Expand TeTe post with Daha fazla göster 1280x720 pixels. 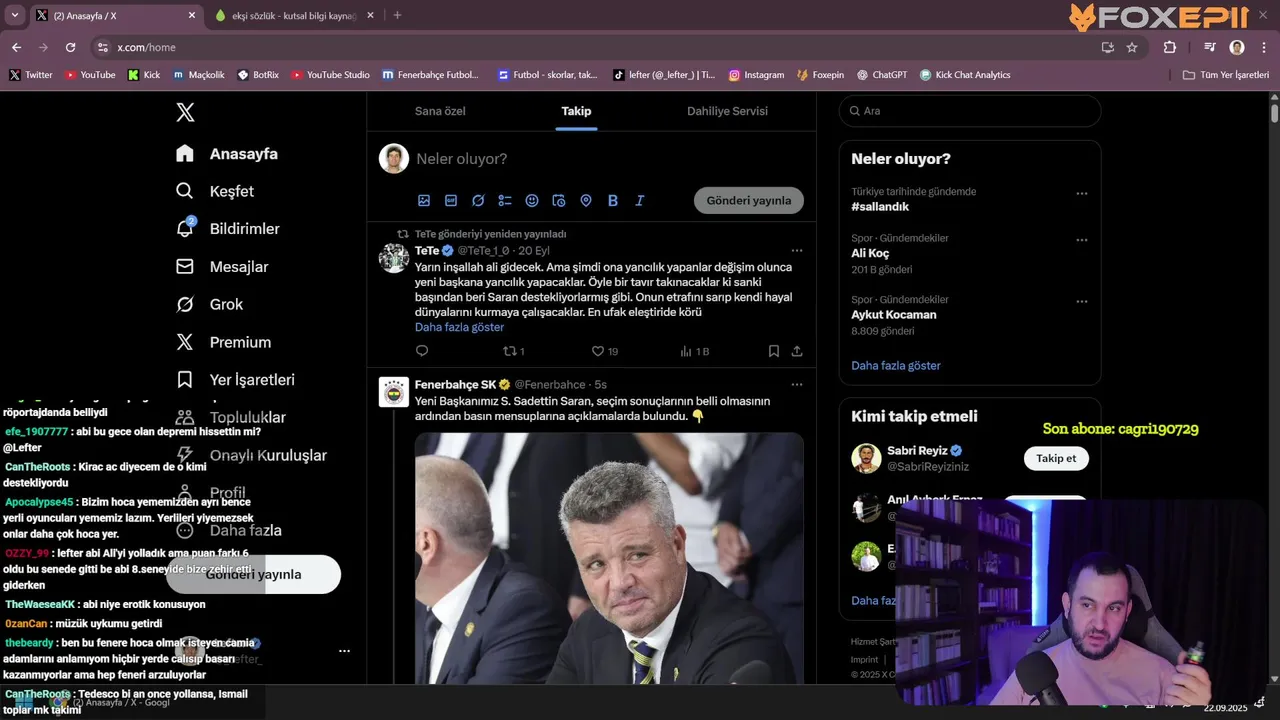click(459, 327)
